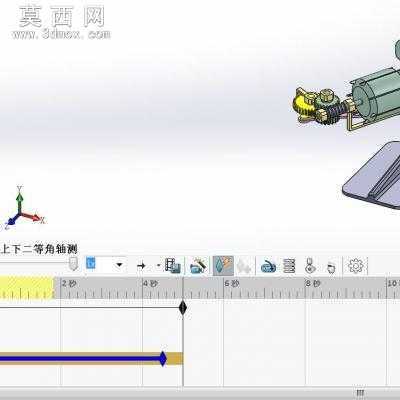400x400 pixels.
Task: Click the Gravity tool icon
Action: (x=331, y=267)
